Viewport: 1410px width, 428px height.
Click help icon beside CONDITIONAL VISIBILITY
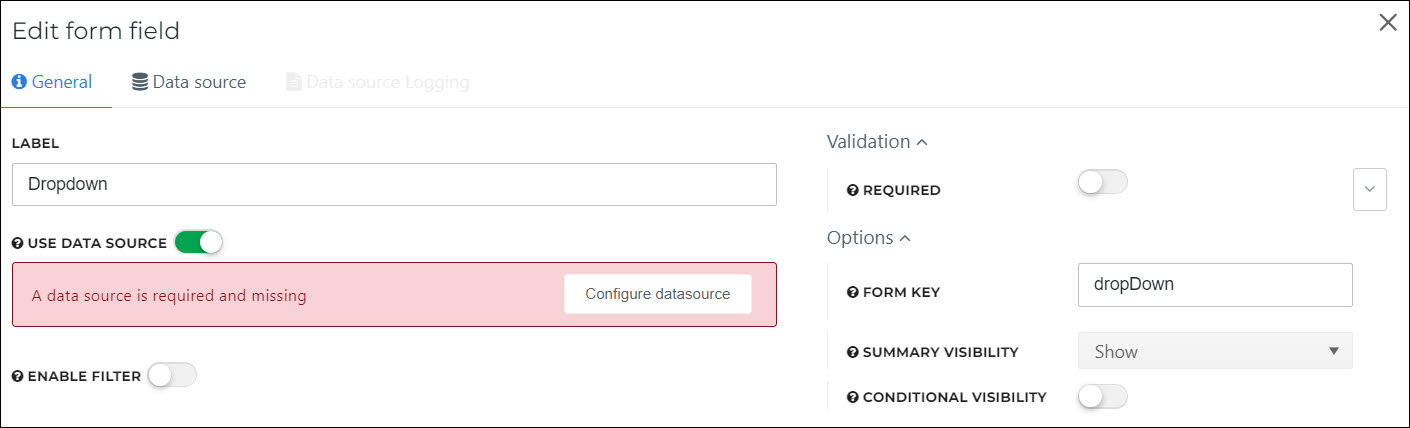(853, 397)
